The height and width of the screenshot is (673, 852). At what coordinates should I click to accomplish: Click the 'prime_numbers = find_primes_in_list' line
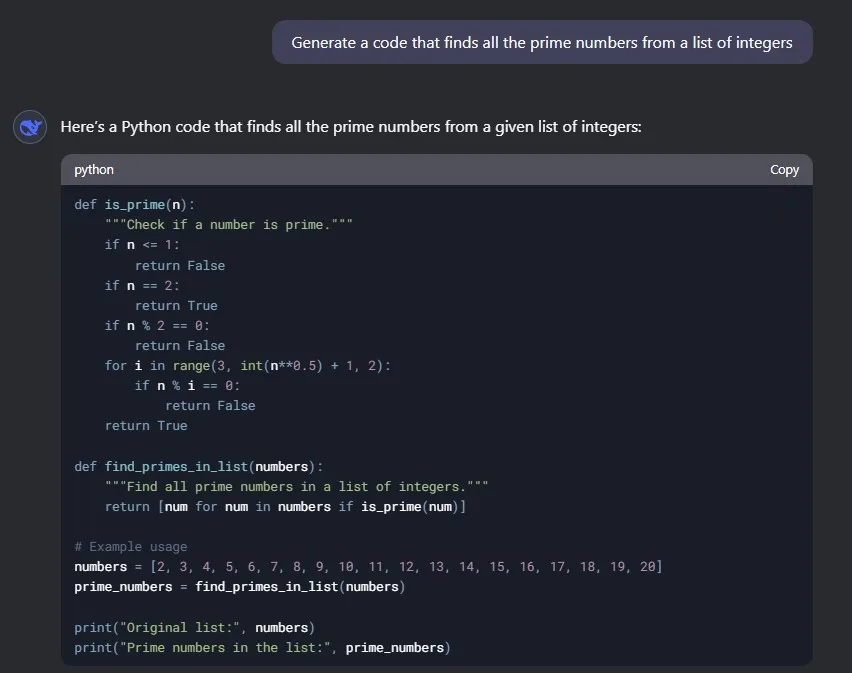(x=240, y=587)
